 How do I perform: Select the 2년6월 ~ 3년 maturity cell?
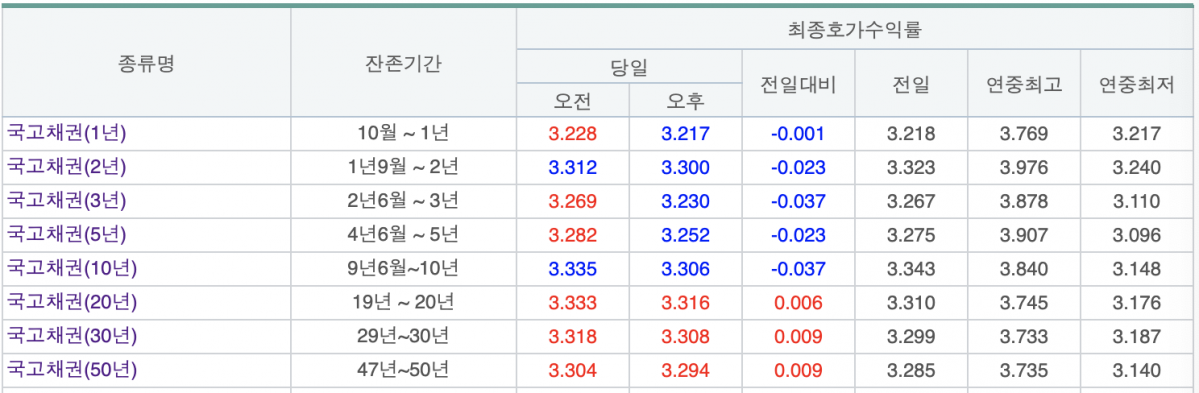(403, 201)
